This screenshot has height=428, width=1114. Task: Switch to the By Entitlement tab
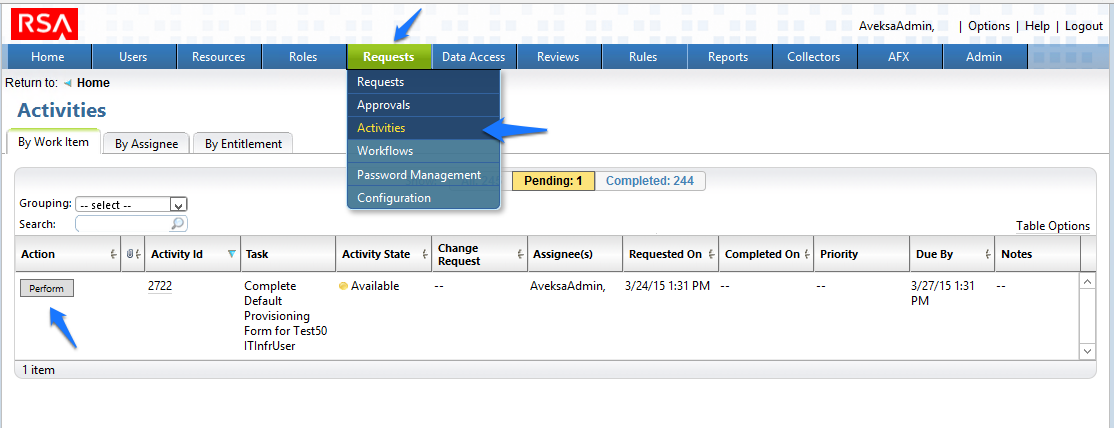243,144
